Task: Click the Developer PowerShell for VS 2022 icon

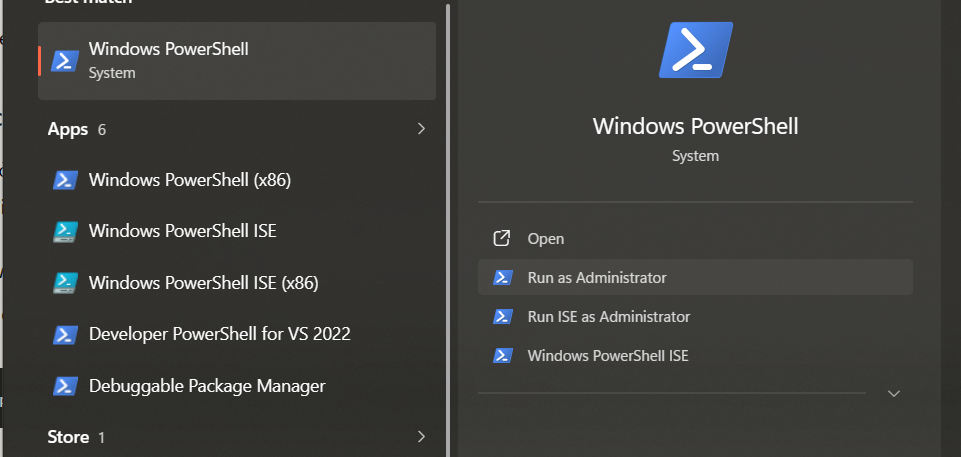Action: pos(65,334)
